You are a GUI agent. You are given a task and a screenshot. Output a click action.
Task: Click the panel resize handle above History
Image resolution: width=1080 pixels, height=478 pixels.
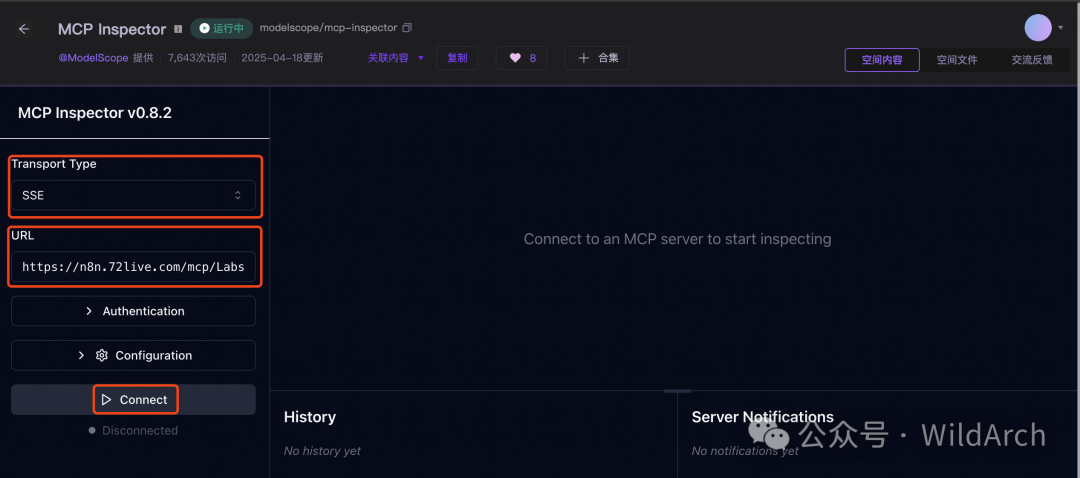coord(677,390)
